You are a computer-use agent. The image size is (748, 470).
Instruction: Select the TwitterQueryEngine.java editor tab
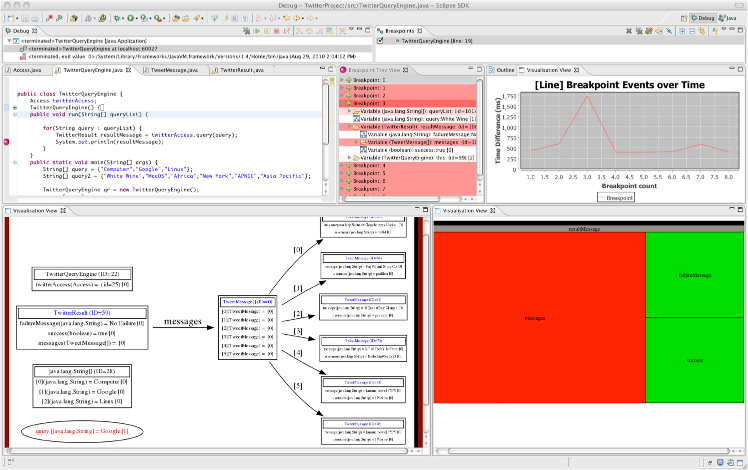pos(93,70)
